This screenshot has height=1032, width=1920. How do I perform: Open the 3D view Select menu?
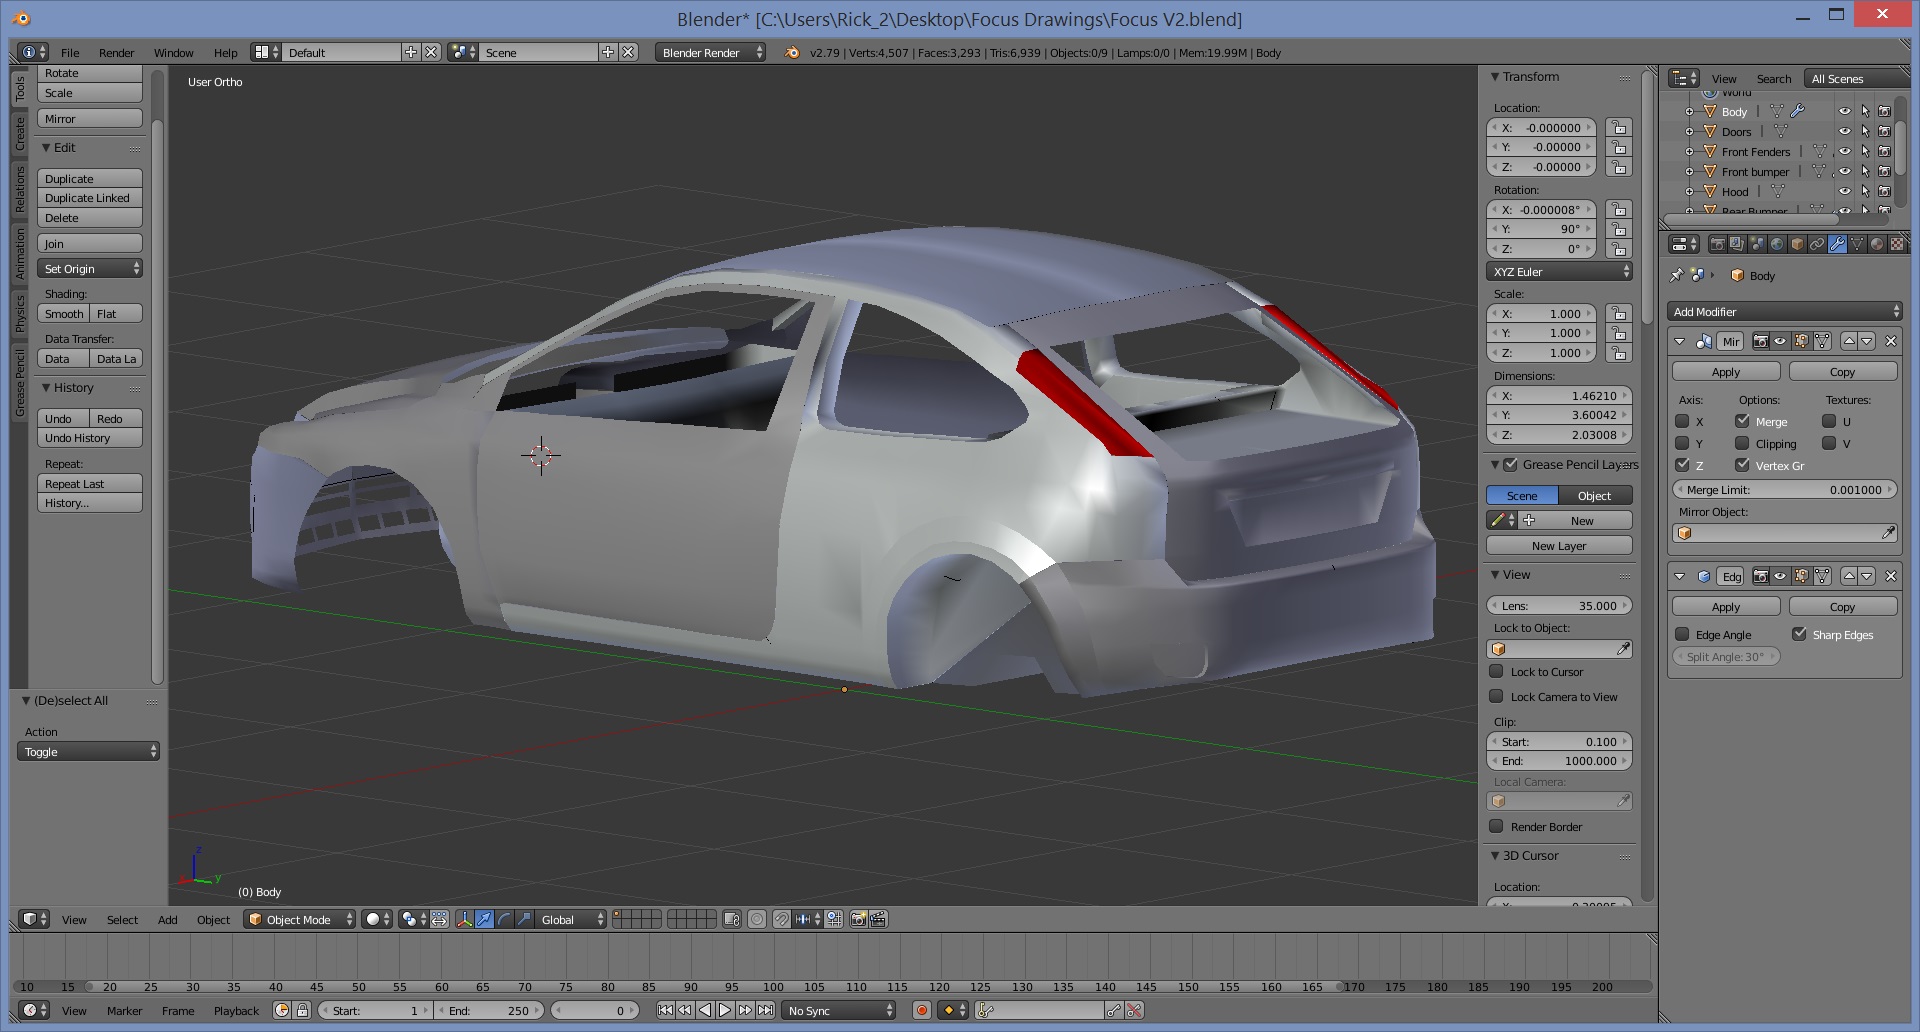coord(122,920)
